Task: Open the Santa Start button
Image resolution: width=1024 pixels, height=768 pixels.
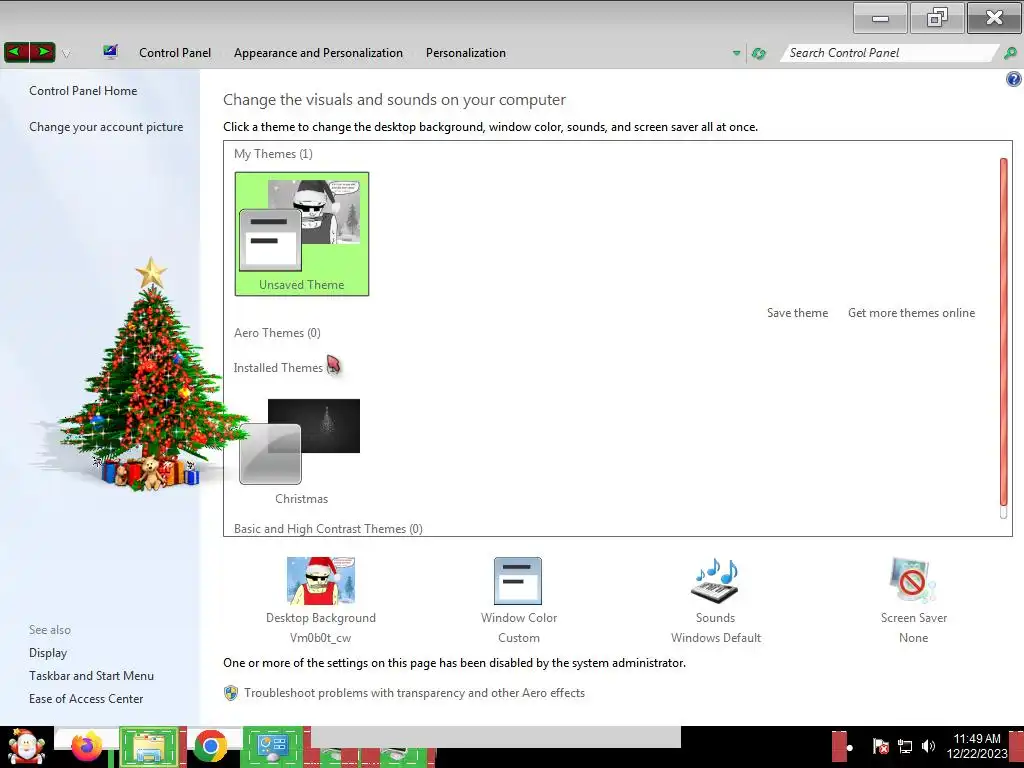Action: tap(26, 747)
